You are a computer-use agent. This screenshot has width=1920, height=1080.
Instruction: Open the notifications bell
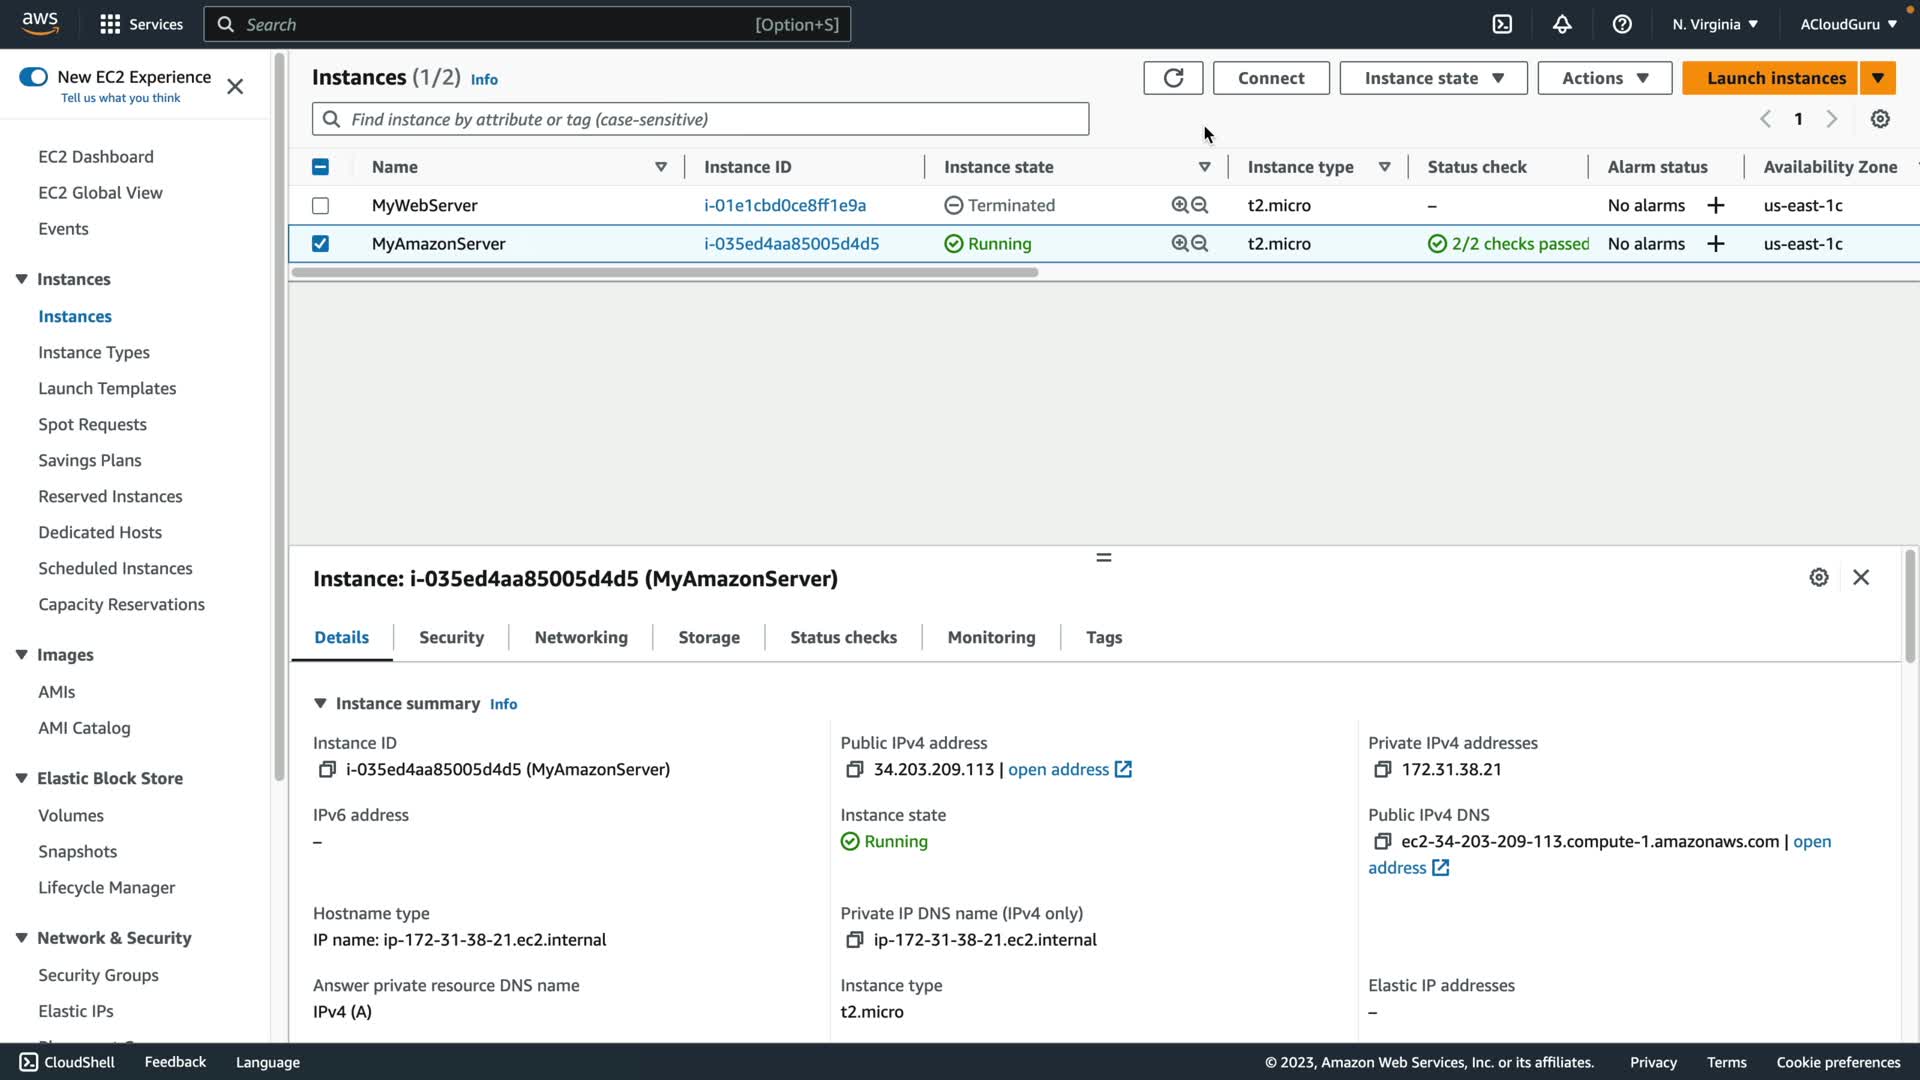[1562, 24]
